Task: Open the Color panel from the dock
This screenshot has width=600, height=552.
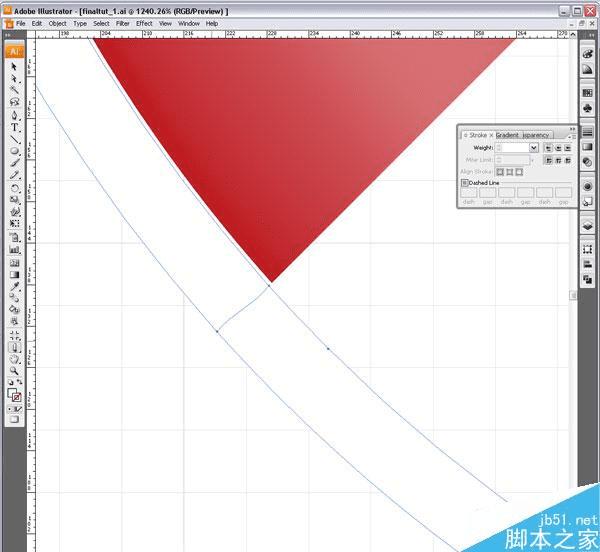Action: 587,54
